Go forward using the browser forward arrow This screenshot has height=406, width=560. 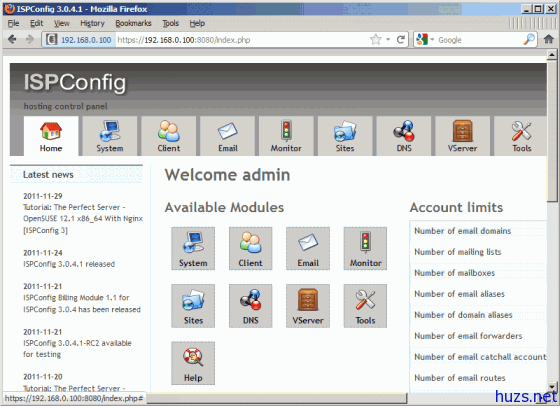click(30, 39)
